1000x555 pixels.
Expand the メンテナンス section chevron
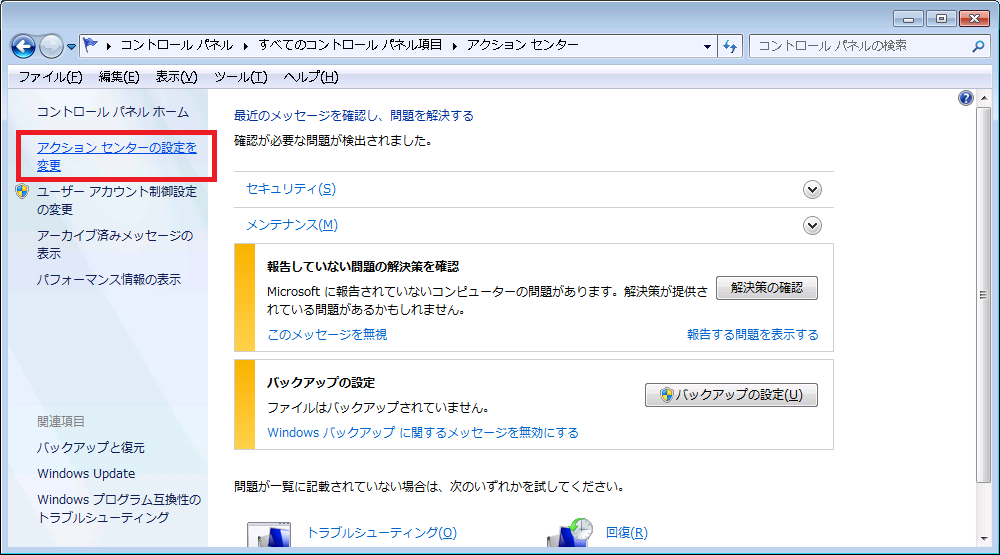(x=812, y=225)
